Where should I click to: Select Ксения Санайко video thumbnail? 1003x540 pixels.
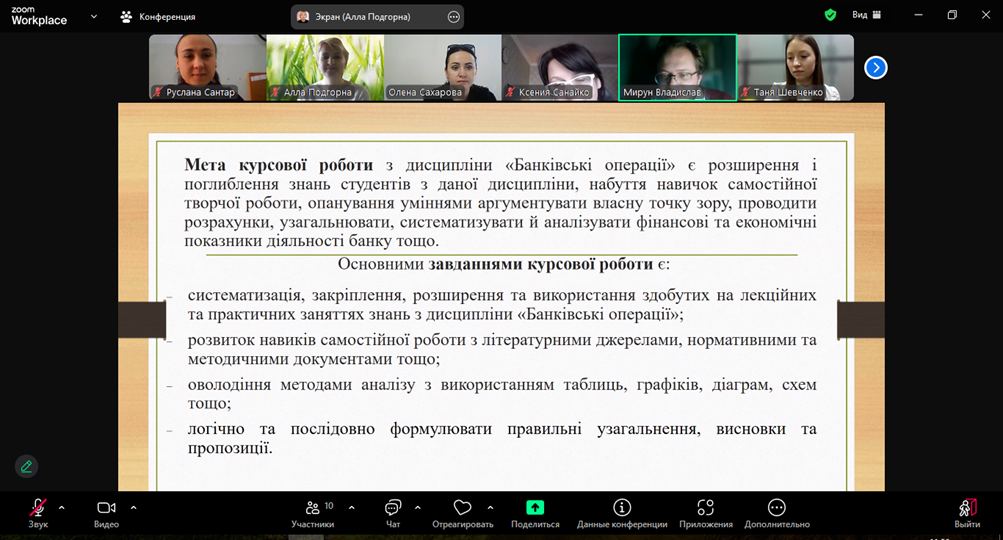tap(560, 67)
